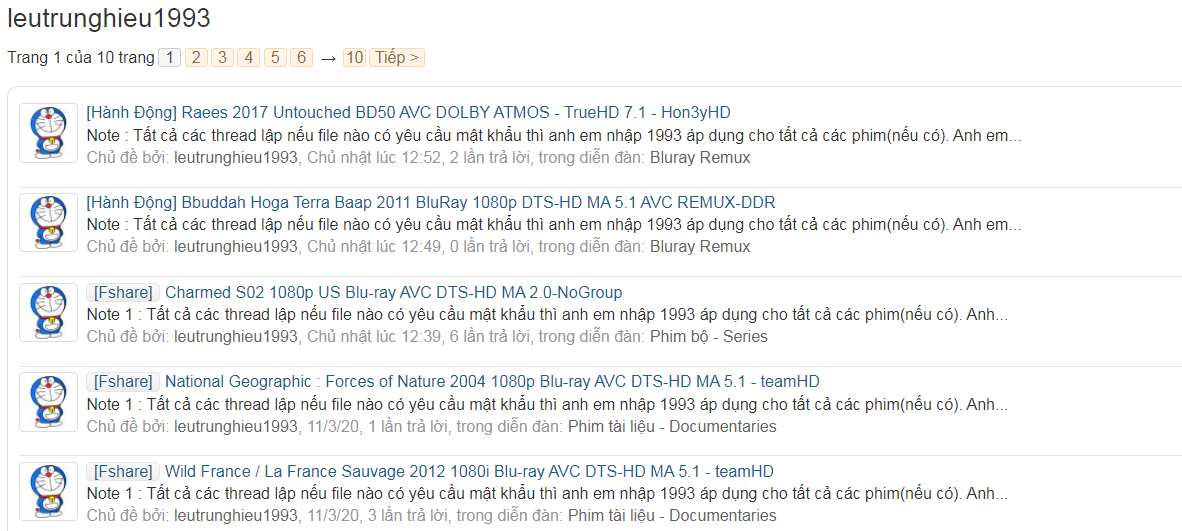Open author leutrunghieu1993 under Wild France thread
Screen dimensions: 1182x531
click(x=236, y=516)
